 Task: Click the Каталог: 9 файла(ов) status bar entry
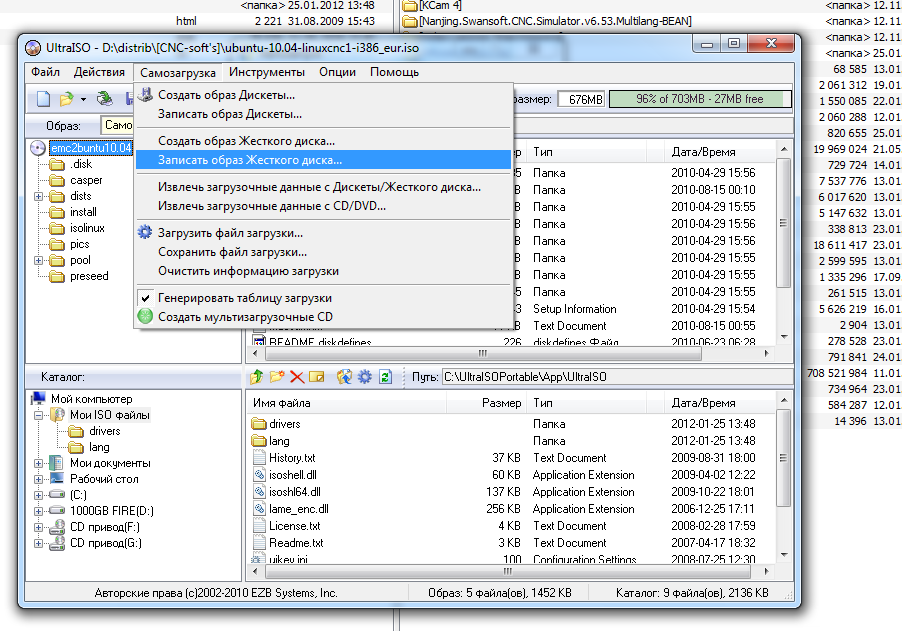tap(692, 593)
